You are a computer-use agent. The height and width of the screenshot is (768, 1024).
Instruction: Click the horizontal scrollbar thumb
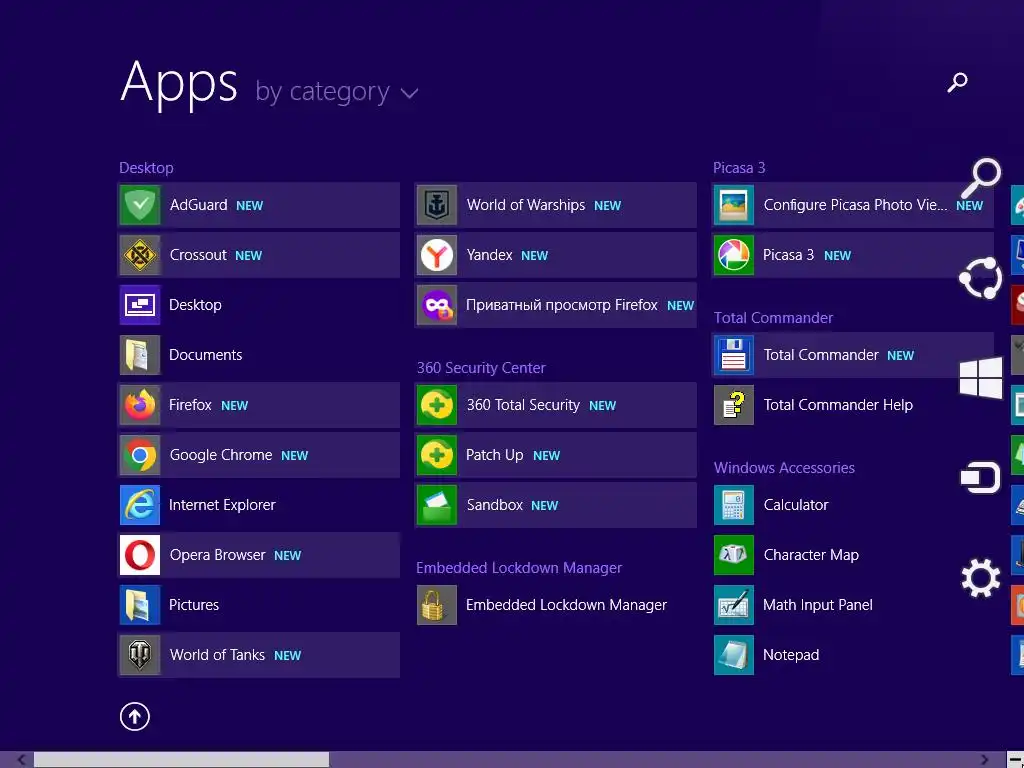(x=182, y=760)
